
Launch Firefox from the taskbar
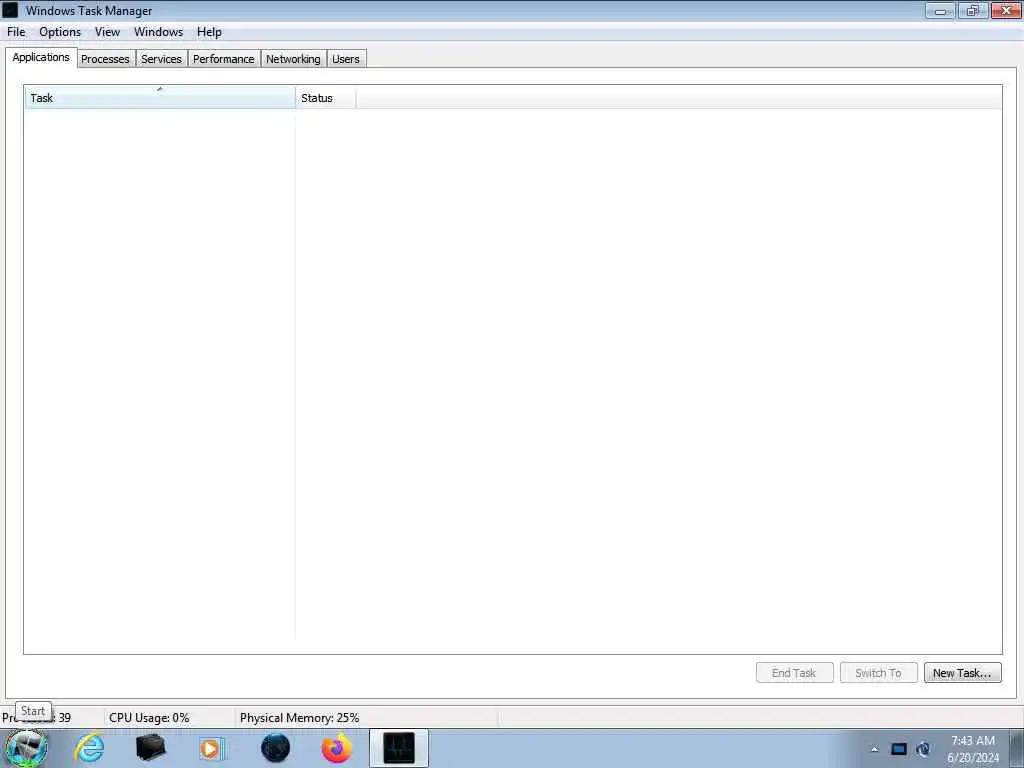pyautogui.click(x=336, y=748)
